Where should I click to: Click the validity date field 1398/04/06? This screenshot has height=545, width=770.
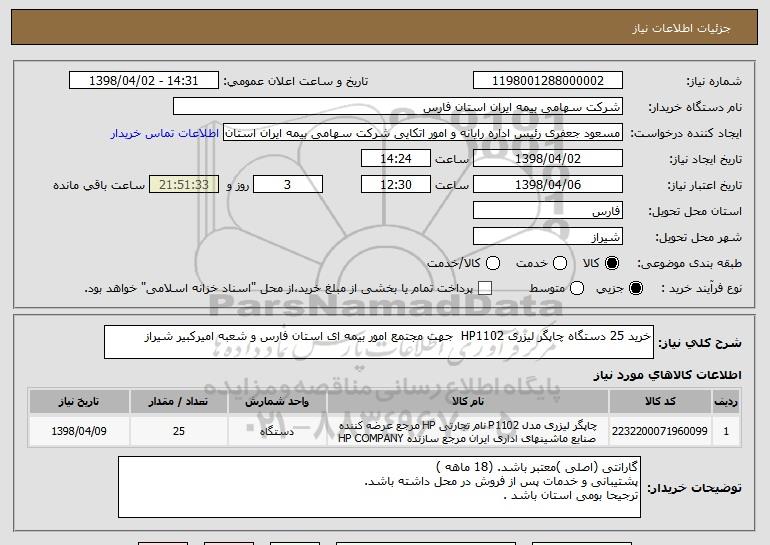point(548,185)
